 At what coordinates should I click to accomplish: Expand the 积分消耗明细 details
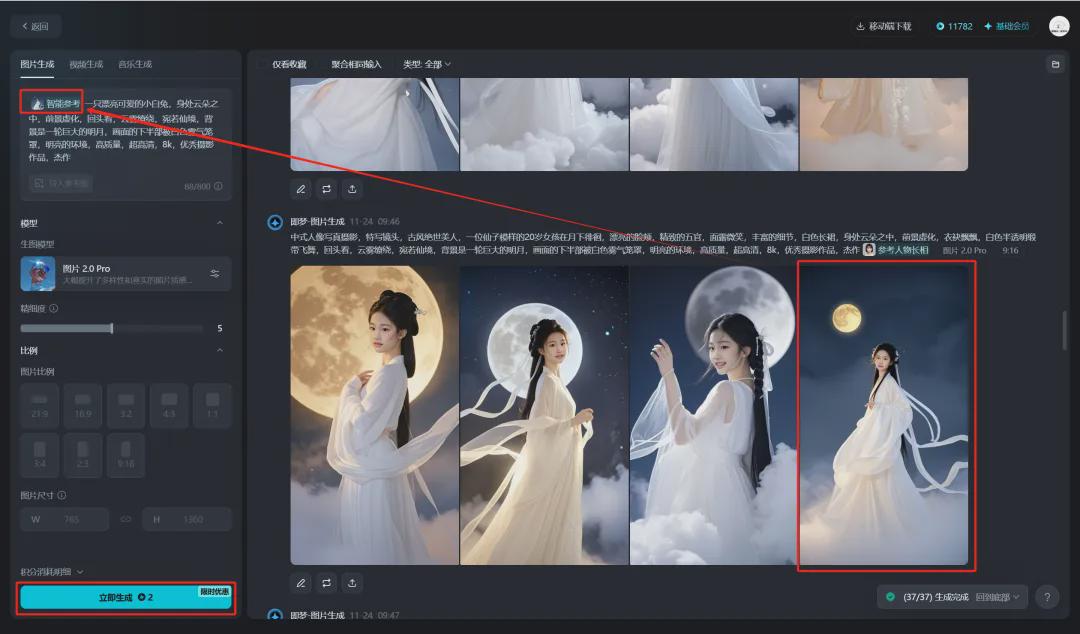point(52,572)
